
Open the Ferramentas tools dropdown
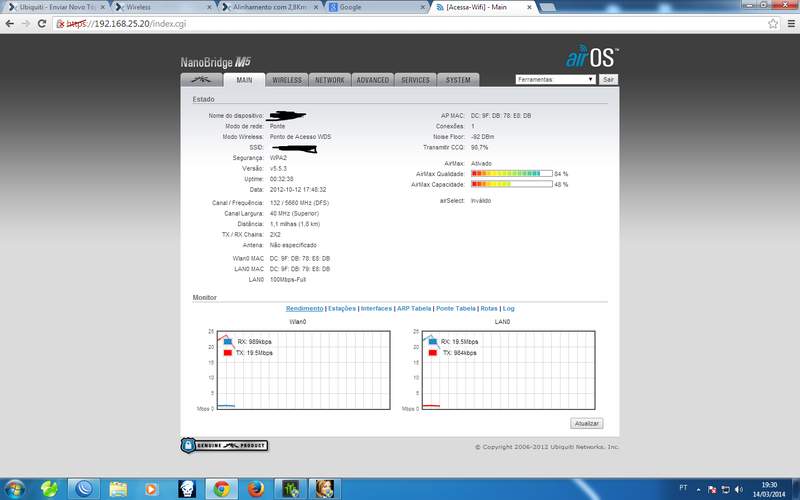(x=555, y=80)
